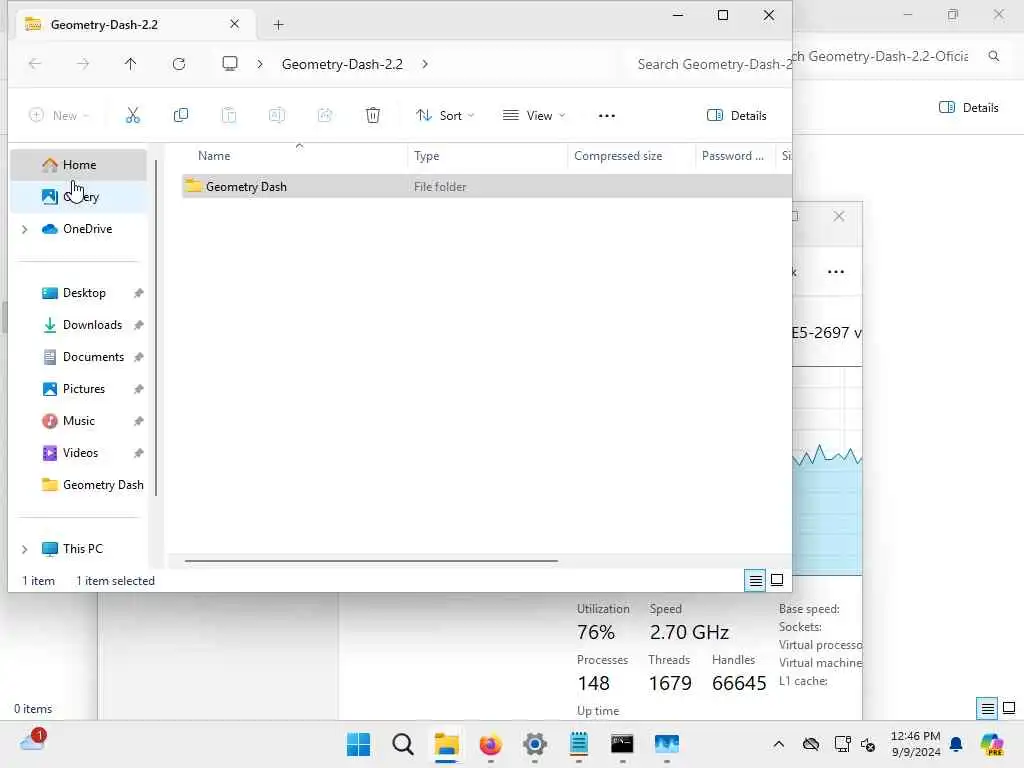Click the horizontal scrollbar in file list

(x=371, y=560)
